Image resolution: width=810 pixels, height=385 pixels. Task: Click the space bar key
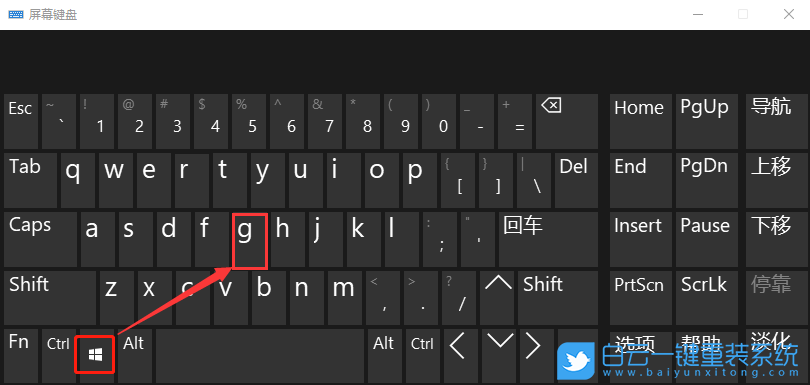tap(260, 356)
